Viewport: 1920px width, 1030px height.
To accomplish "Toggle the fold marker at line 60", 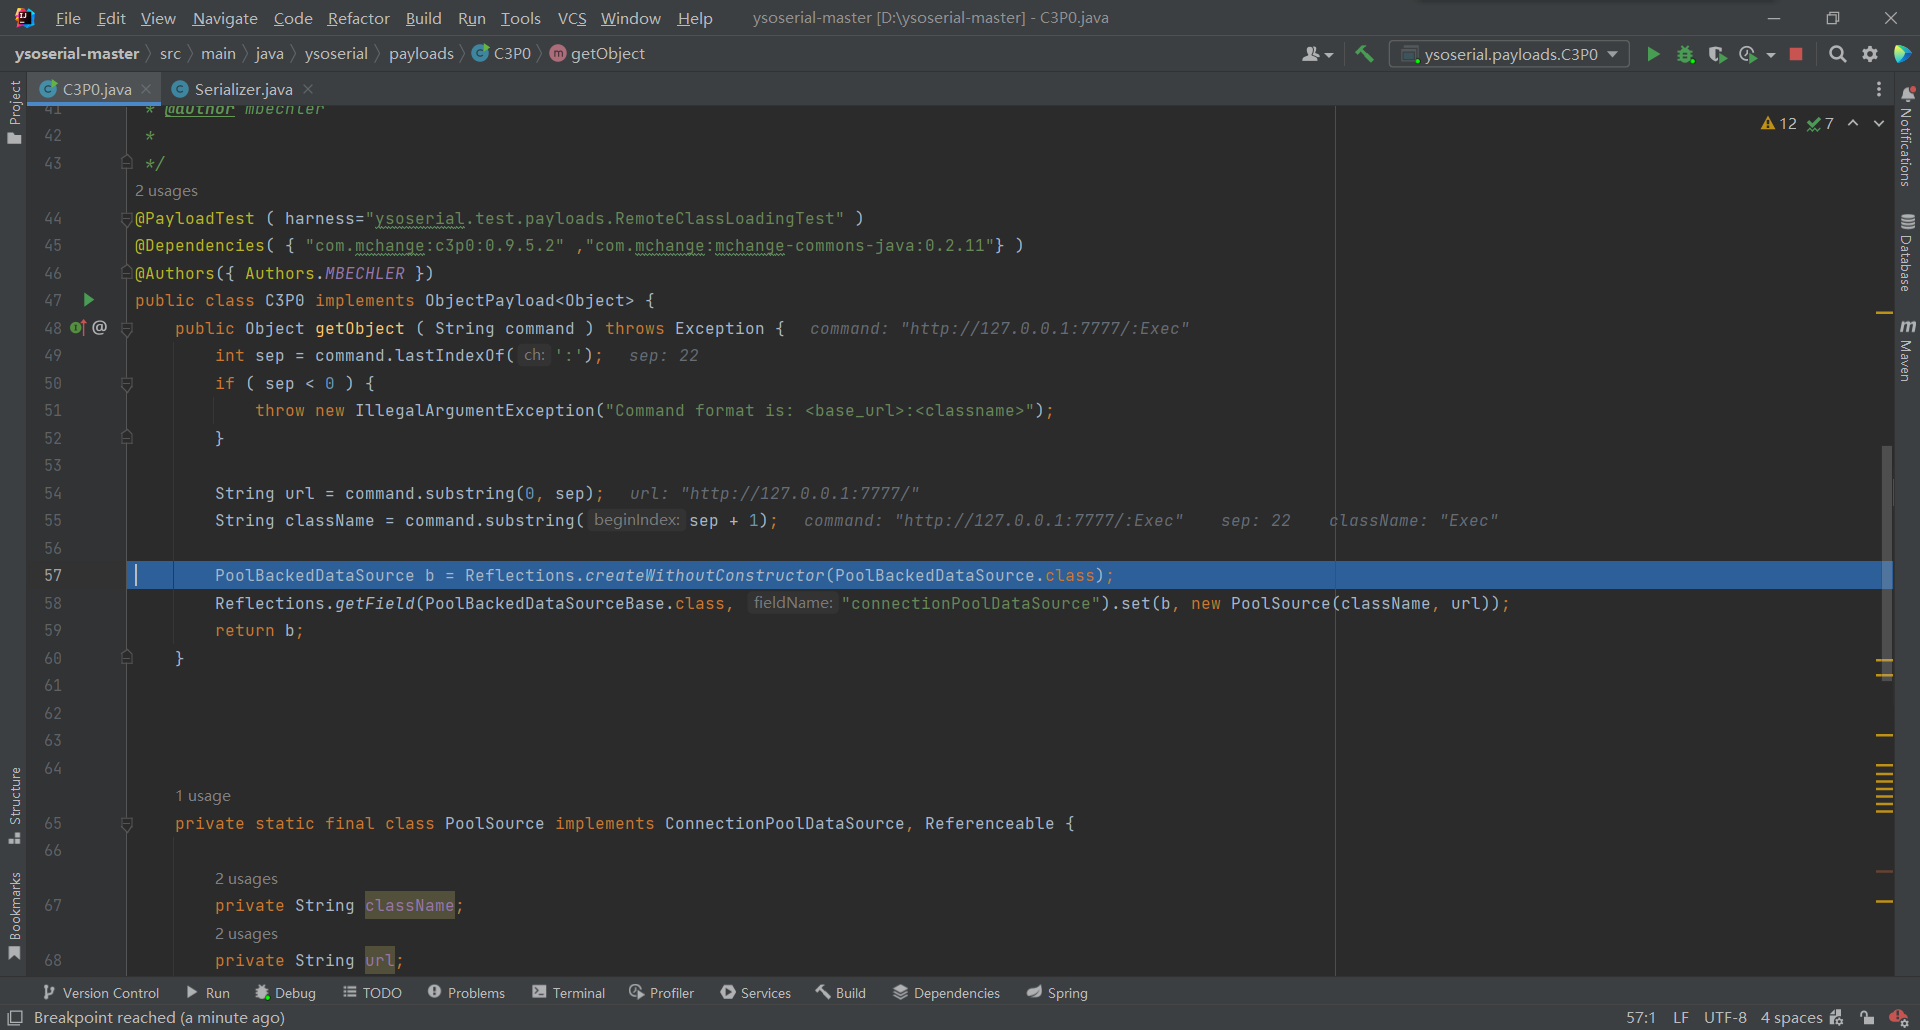I will click(127, 657).
